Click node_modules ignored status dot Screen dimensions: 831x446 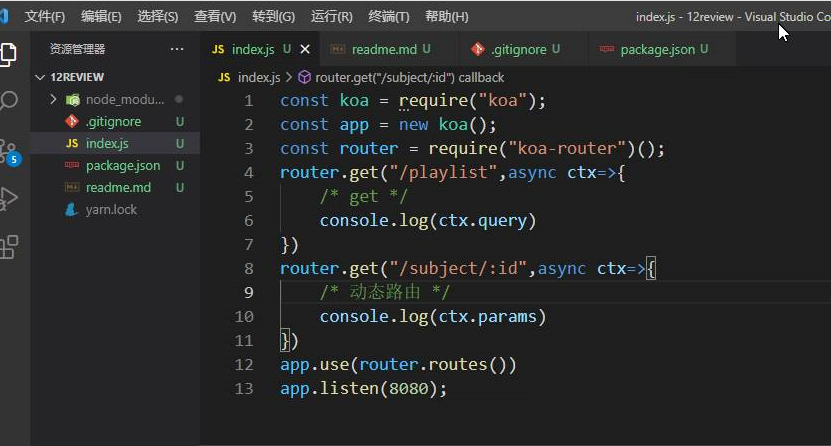click(x=179, y=99)
